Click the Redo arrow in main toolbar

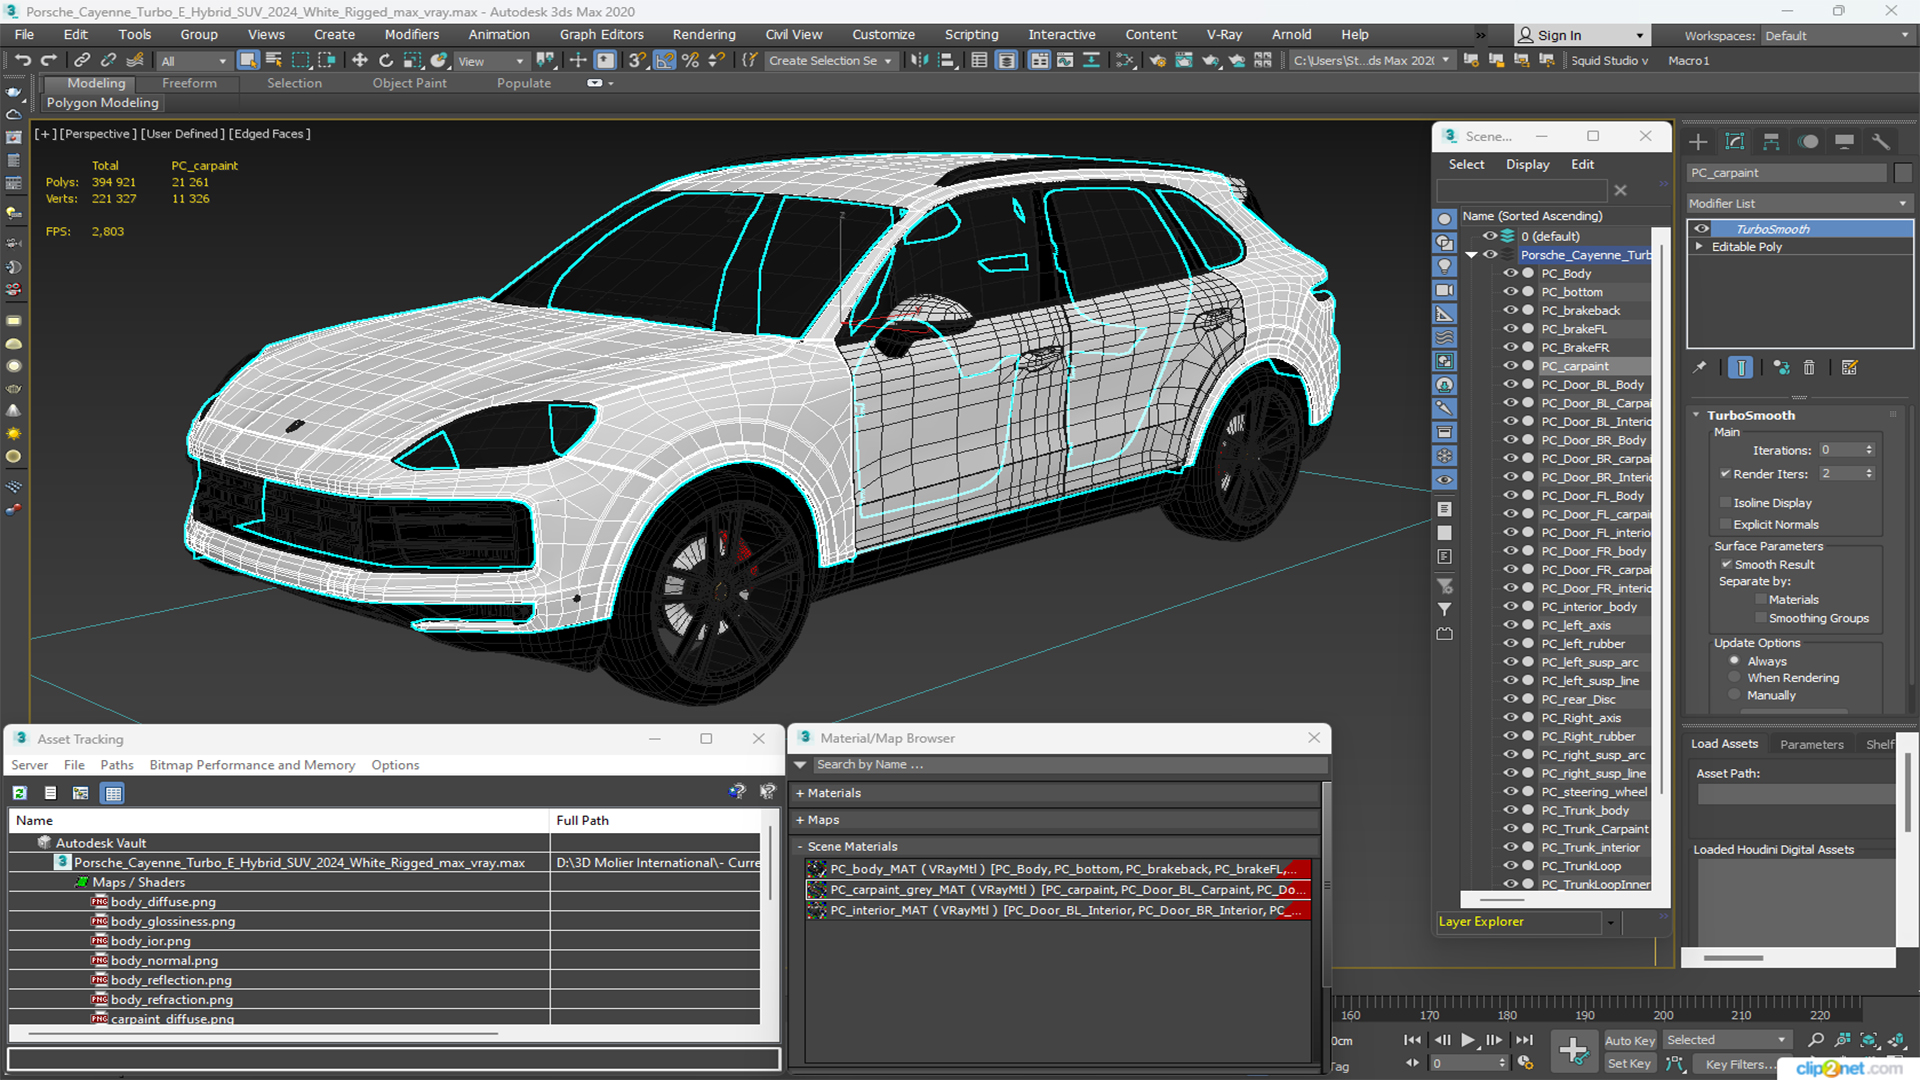48,61
